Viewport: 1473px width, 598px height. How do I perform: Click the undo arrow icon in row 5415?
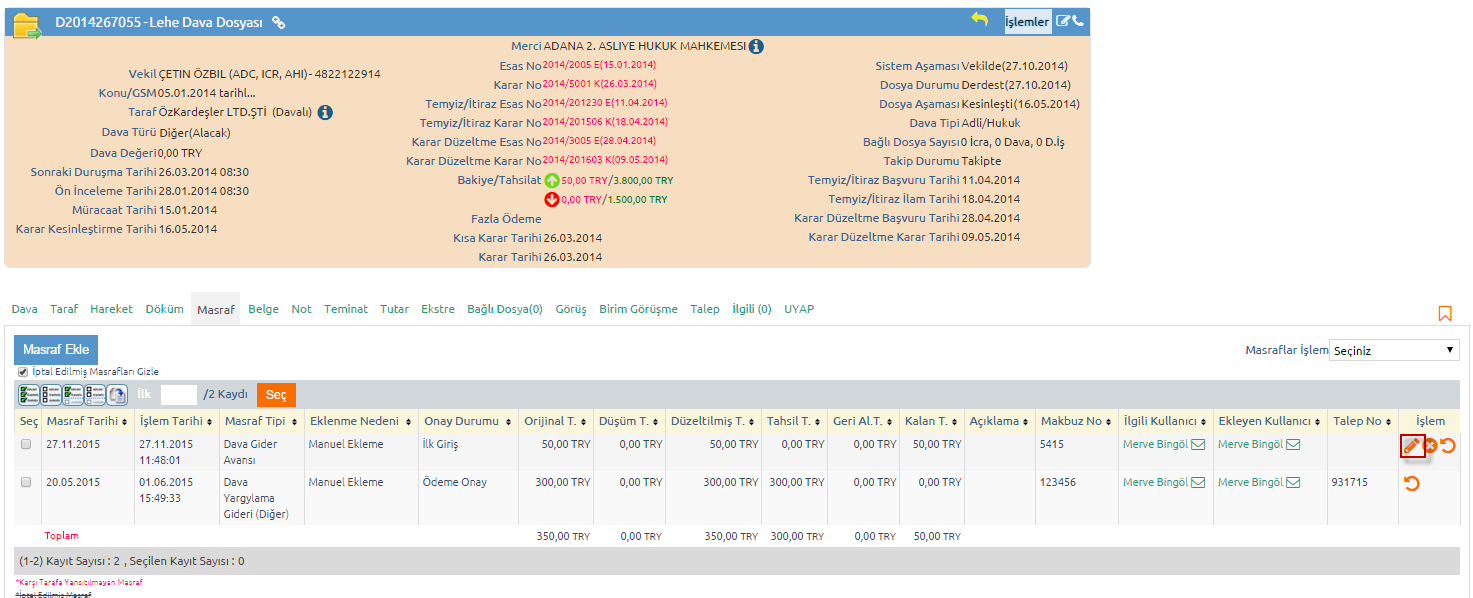click(1447, 446)
